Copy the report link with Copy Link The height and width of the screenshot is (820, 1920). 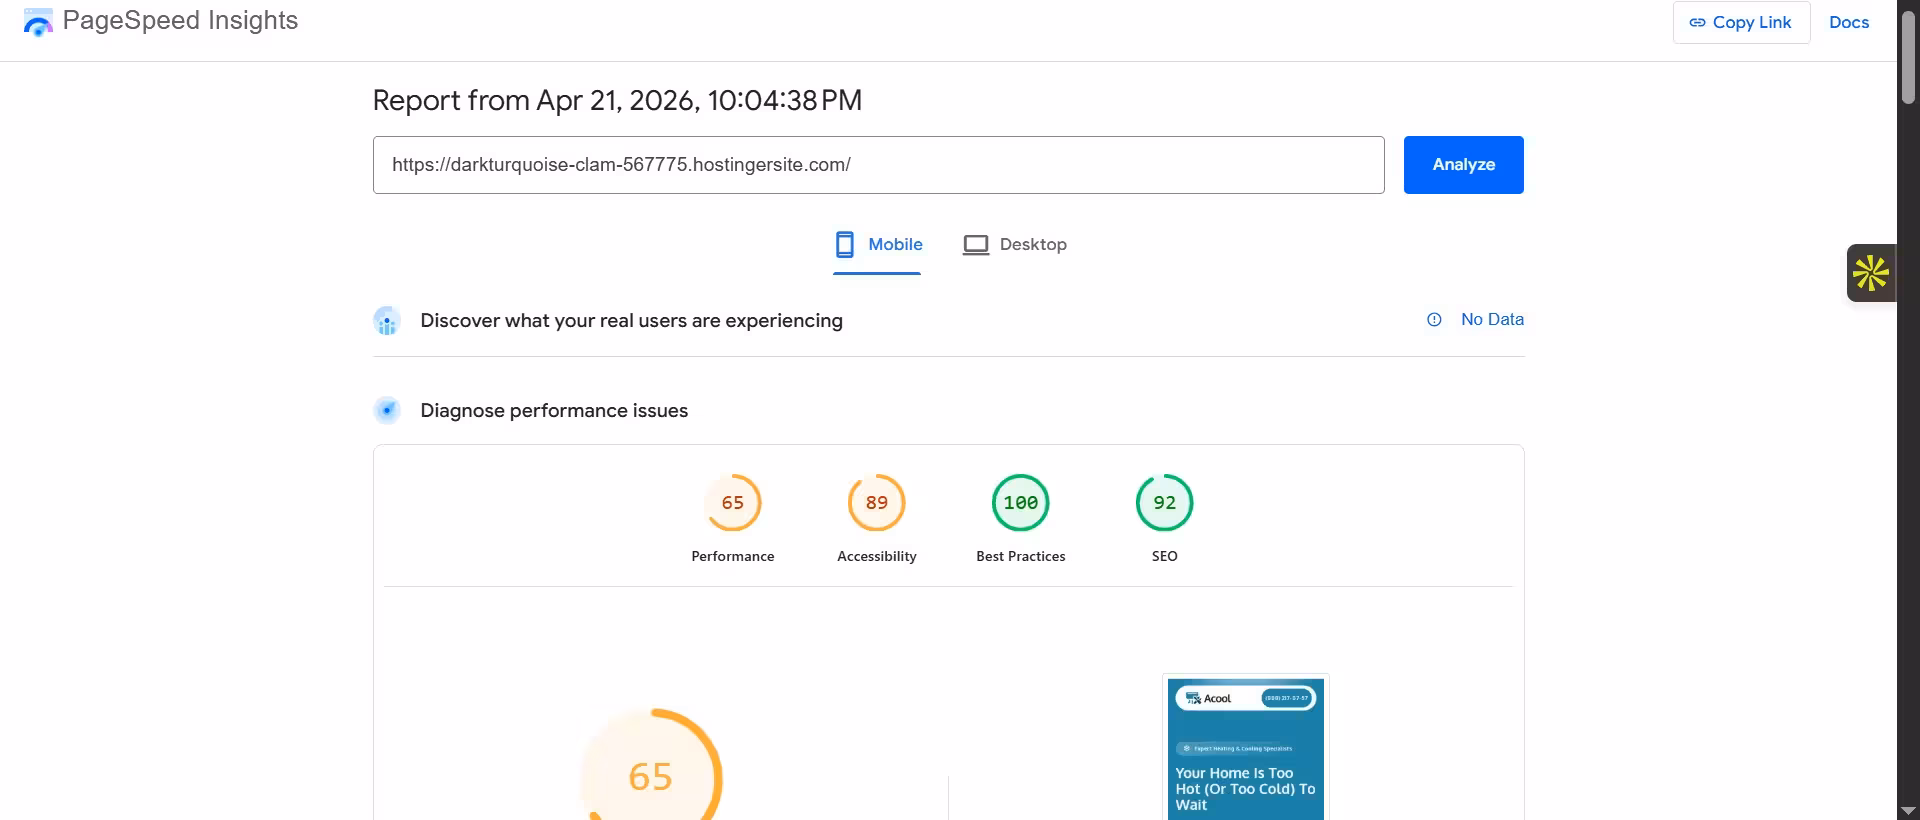1741,22
